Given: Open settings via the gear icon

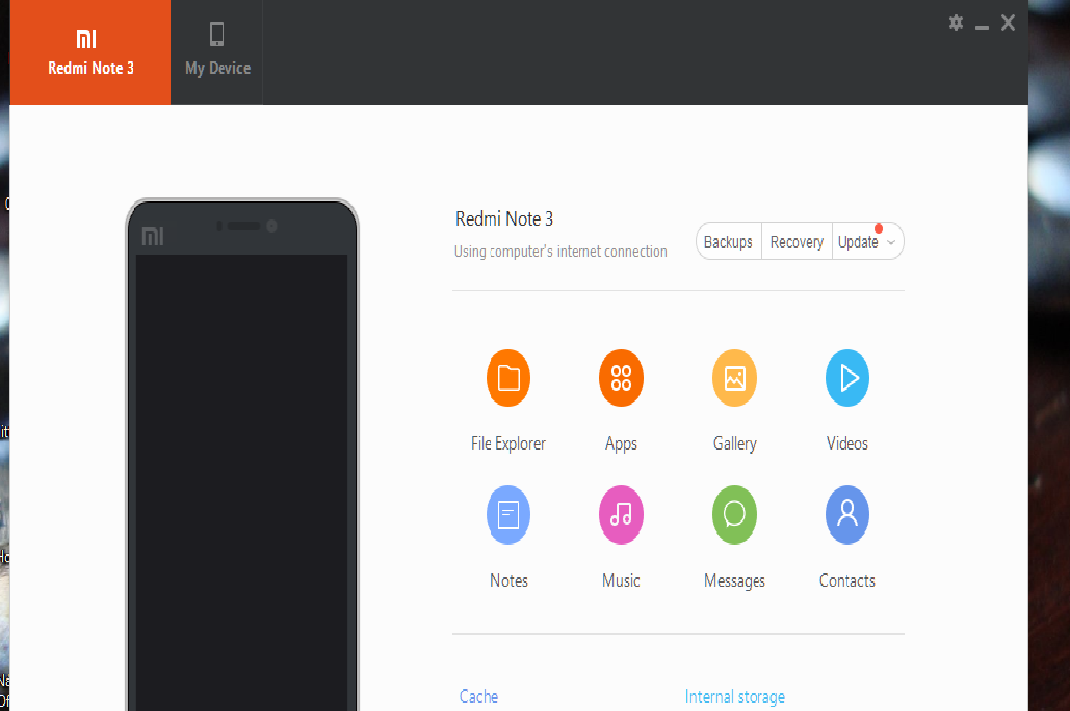Looking at the screenshot, I should [956, 23].
